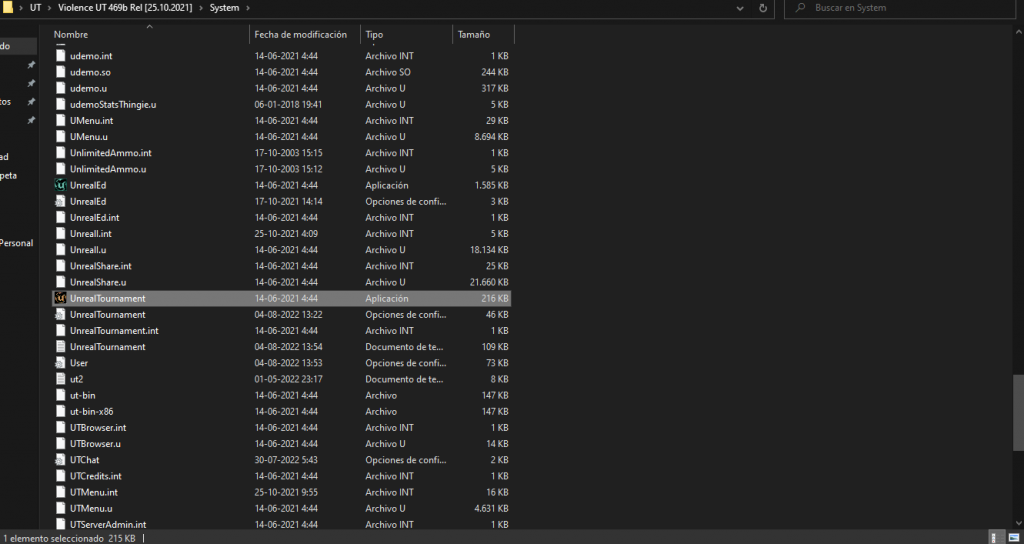The height and width of the screenshot is (544, 1024).
Task: Click the 06-01-2018 19:41 date cell
Action: click(x=289, y=104)
